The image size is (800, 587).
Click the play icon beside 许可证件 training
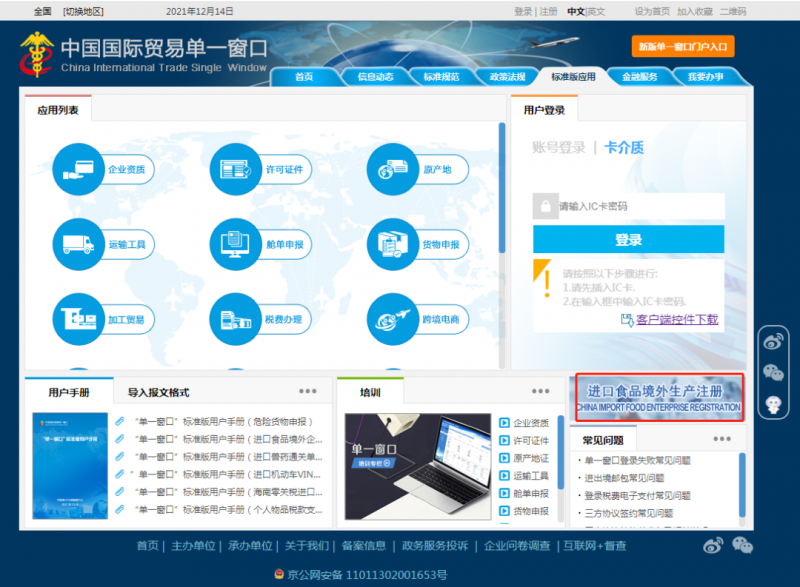tap(504, 440)
